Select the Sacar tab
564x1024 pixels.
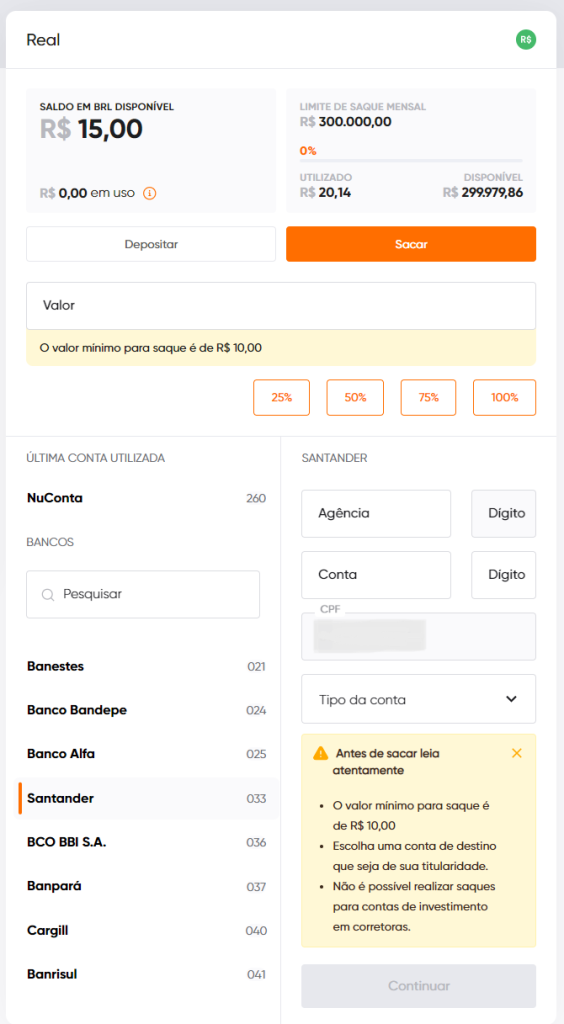411,244
